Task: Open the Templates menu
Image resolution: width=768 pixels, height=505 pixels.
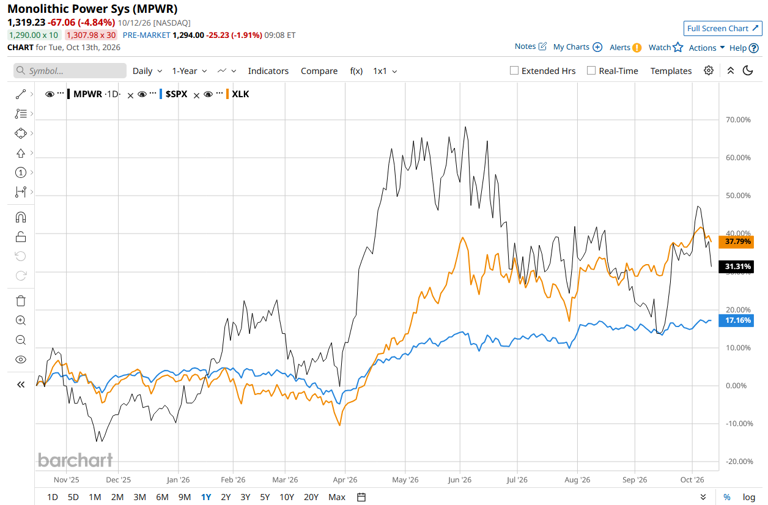Action: pos(671,71)
